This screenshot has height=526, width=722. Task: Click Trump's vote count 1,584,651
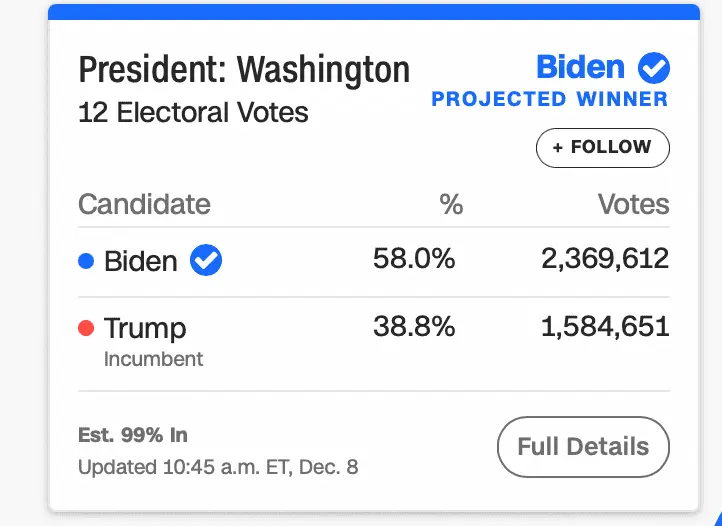[605, 326]
